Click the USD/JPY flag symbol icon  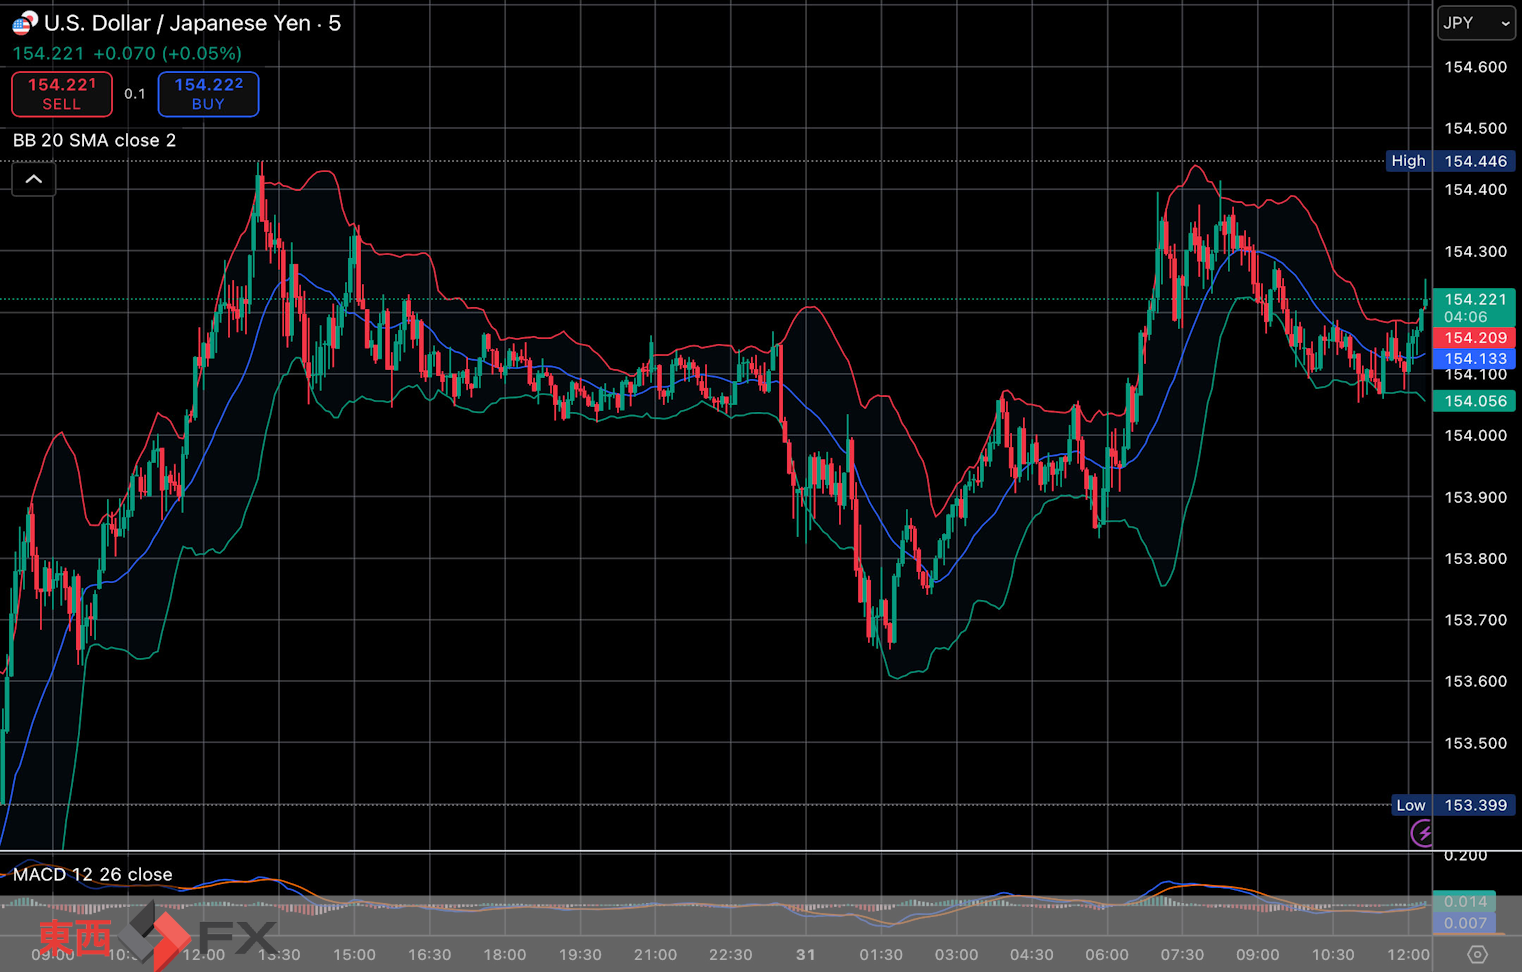click(x=24, y=23)
